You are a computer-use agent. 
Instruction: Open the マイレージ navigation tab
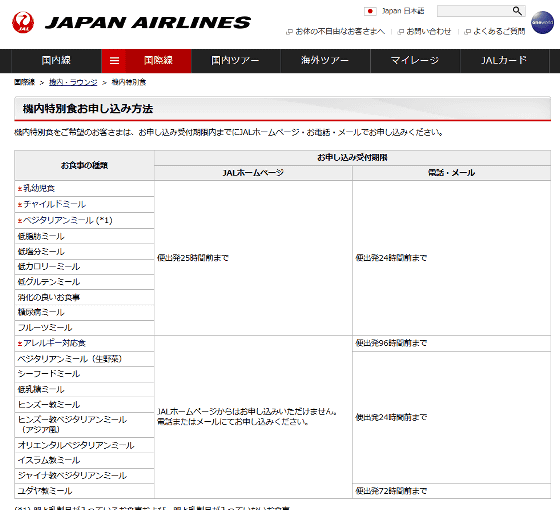click(x=415, y=61)
